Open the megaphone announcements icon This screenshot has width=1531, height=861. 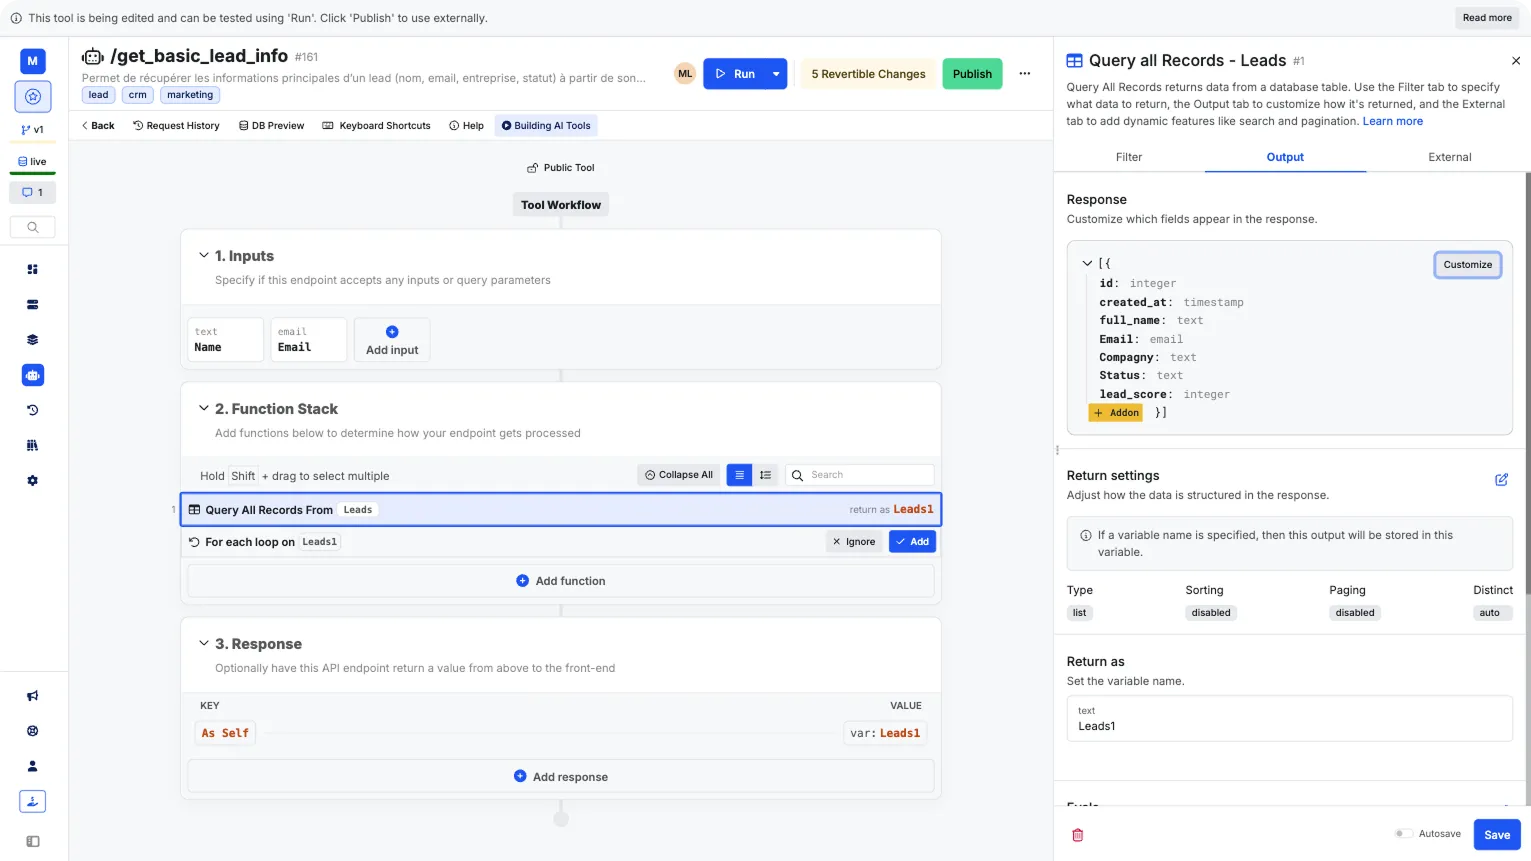33,696
